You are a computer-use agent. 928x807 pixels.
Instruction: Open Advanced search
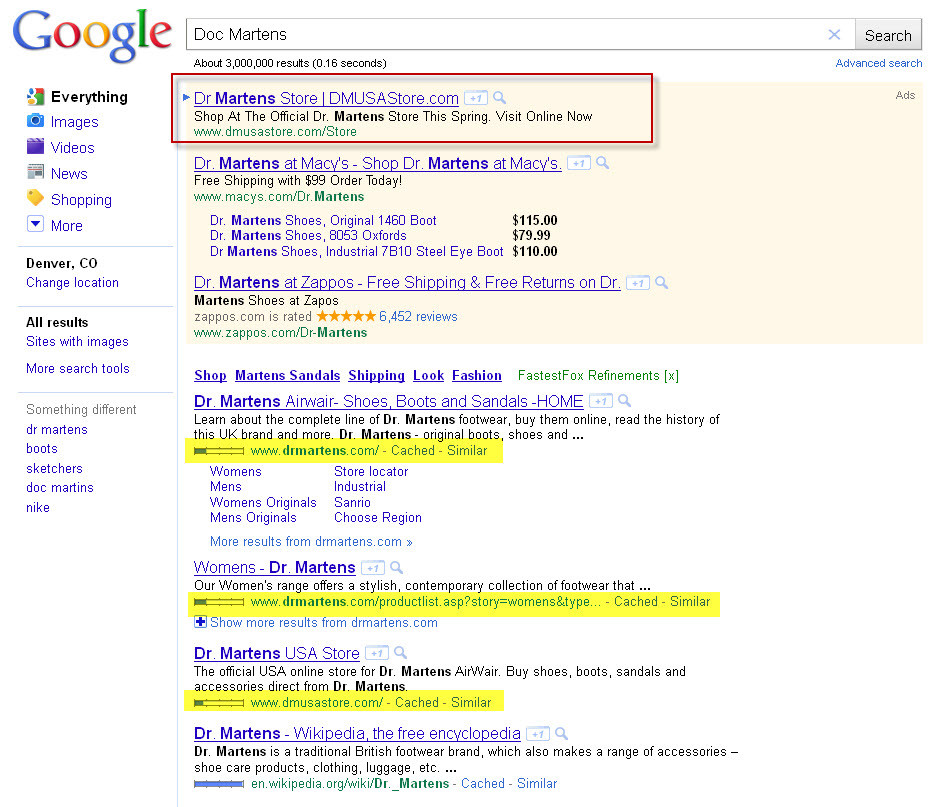click(x=878, y=63)
